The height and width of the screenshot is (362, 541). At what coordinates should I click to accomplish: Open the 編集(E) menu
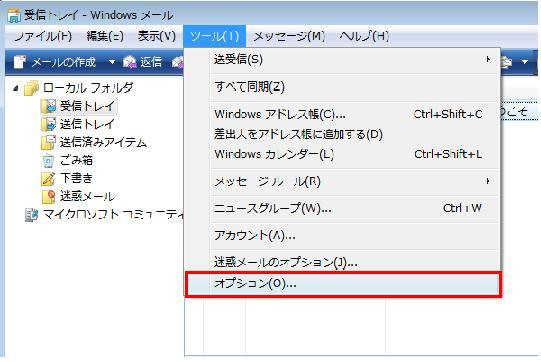point(105,36)
